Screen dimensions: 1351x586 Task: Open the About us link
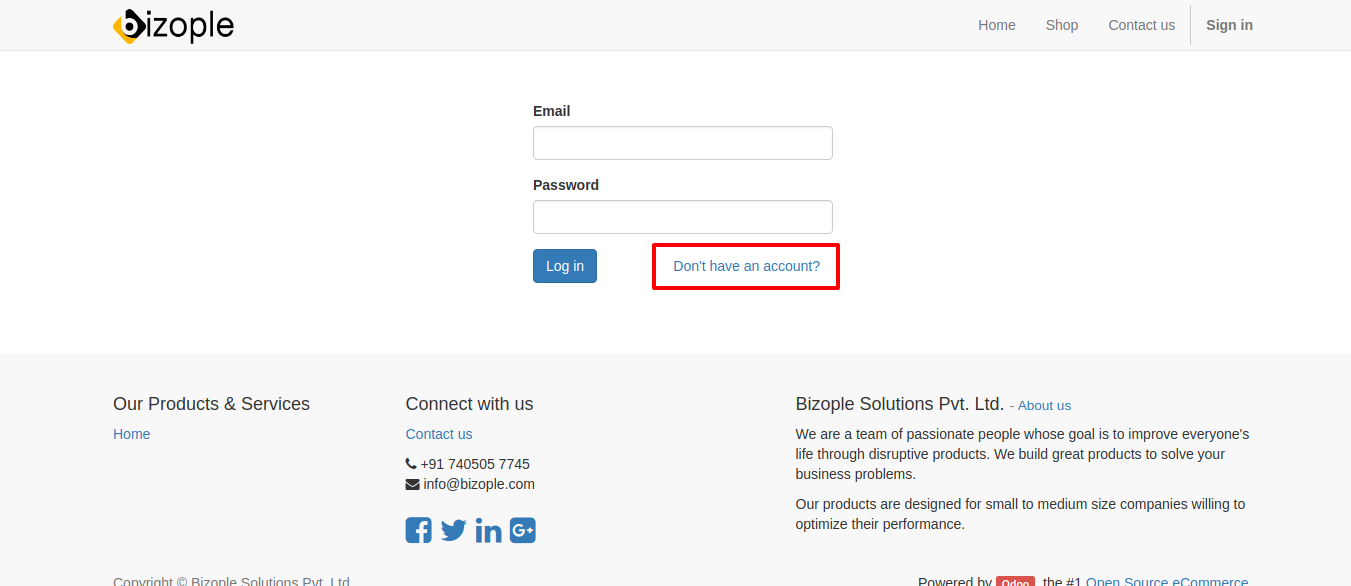point(1044,406)
